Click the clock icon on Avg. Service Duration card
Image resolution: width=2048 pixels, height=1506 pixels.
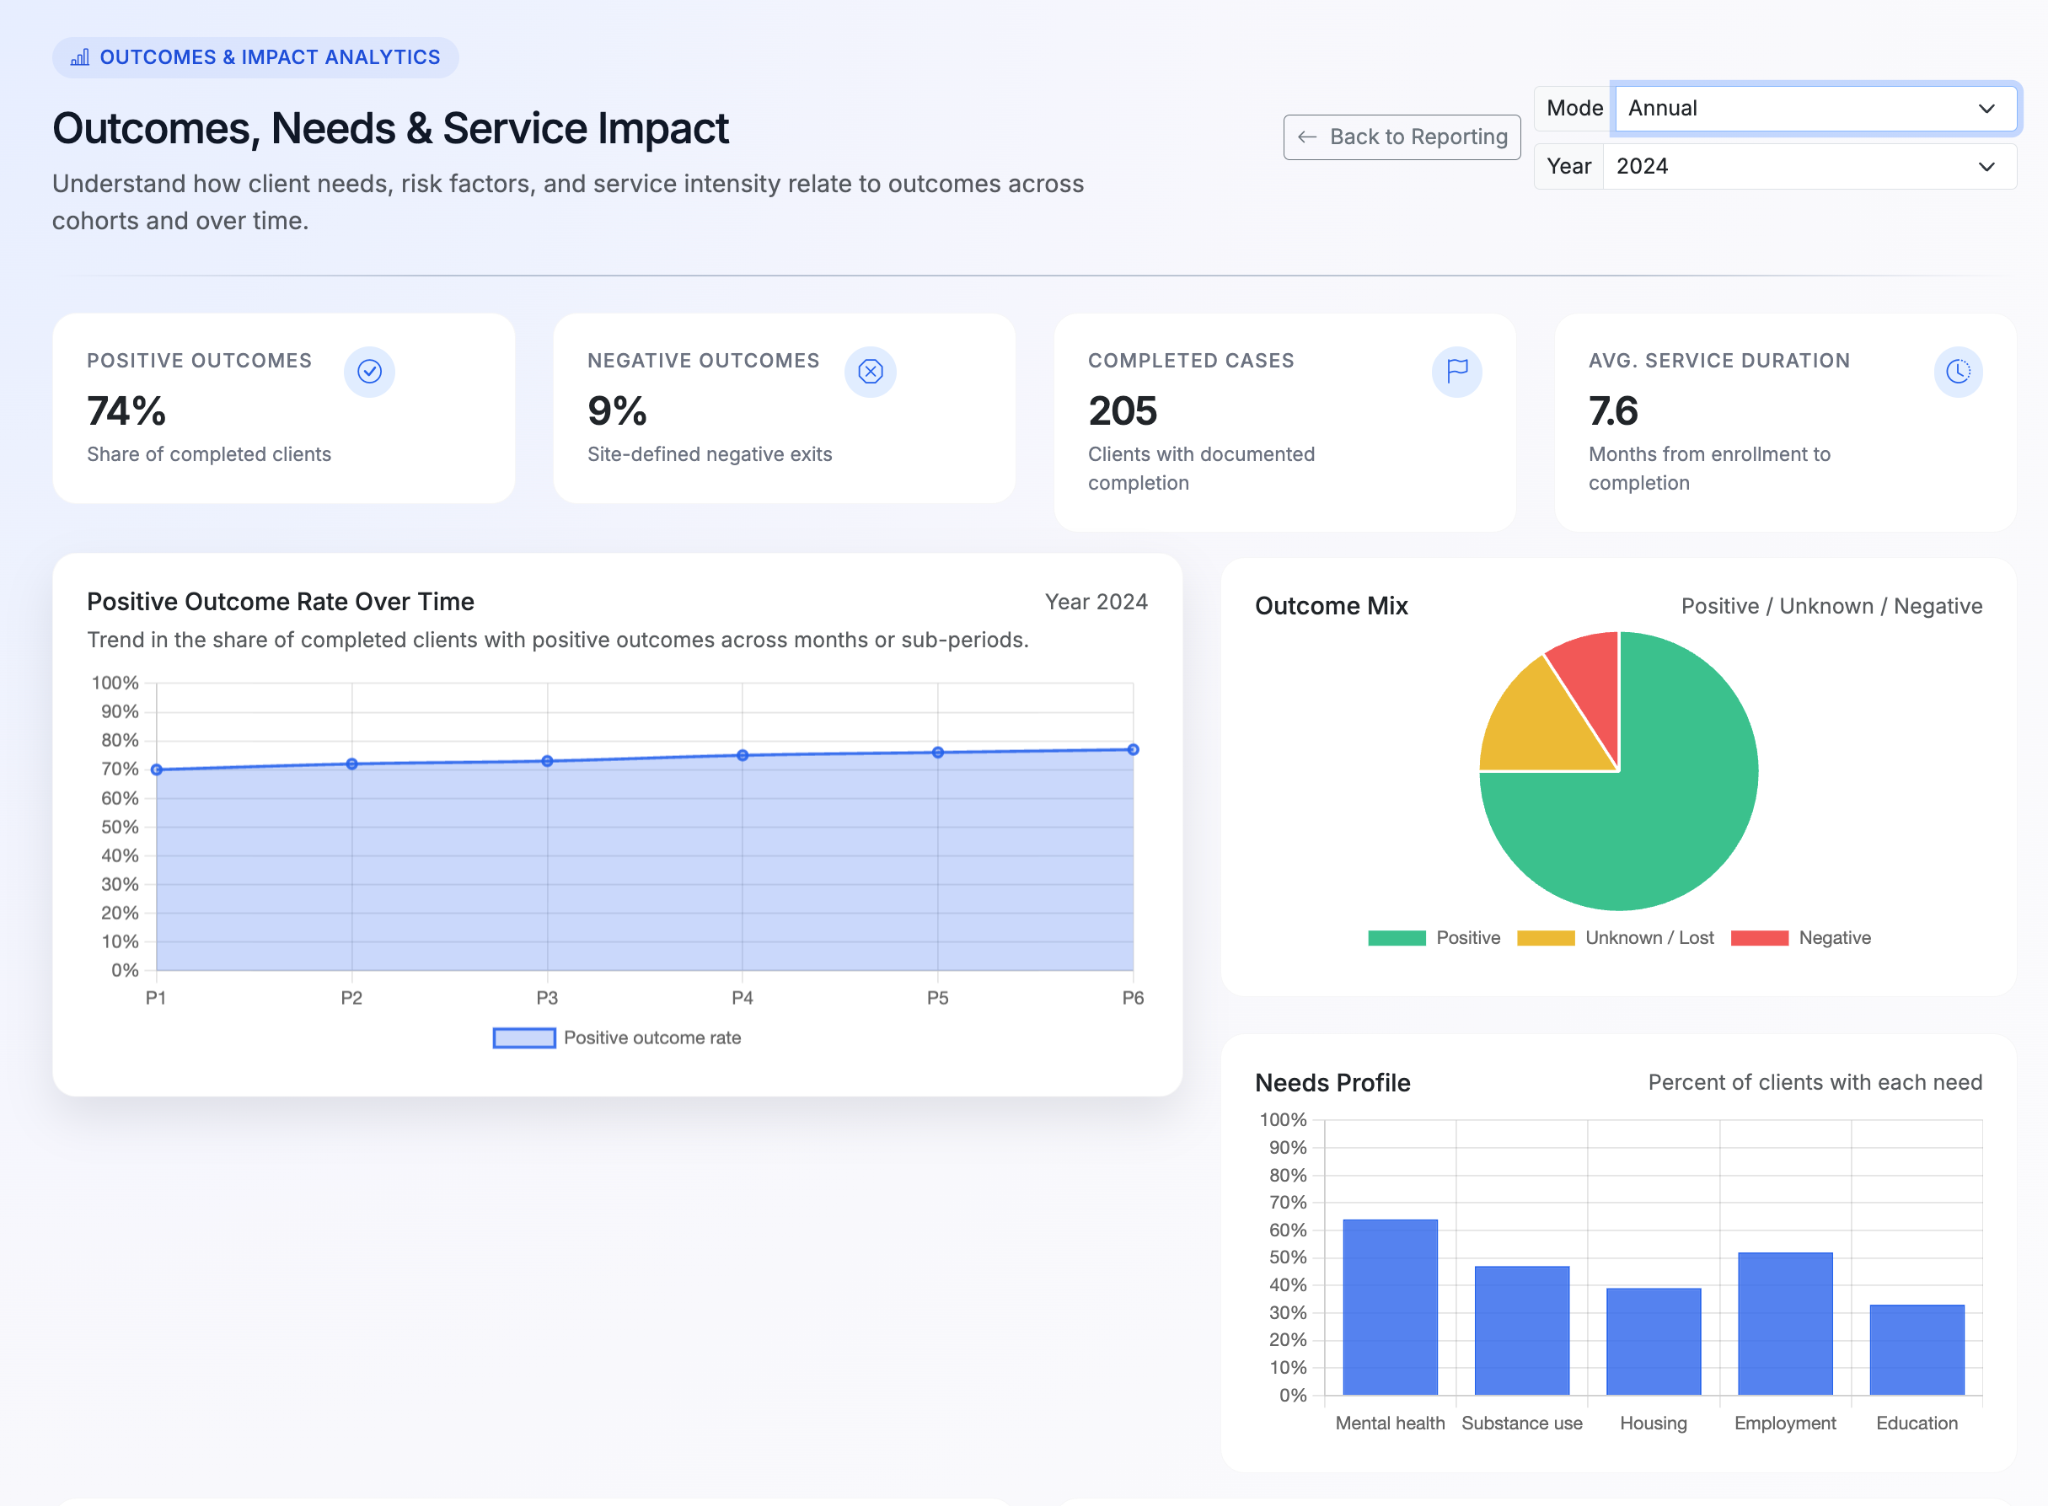coord(1958,371)
